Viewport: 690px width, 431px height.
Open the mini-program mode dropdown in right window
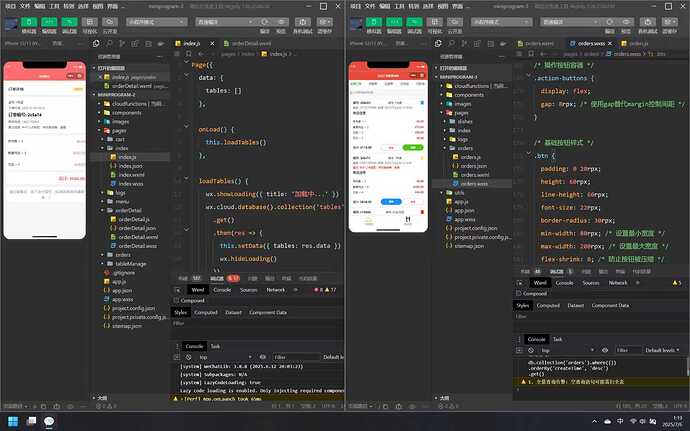point(501,22)
